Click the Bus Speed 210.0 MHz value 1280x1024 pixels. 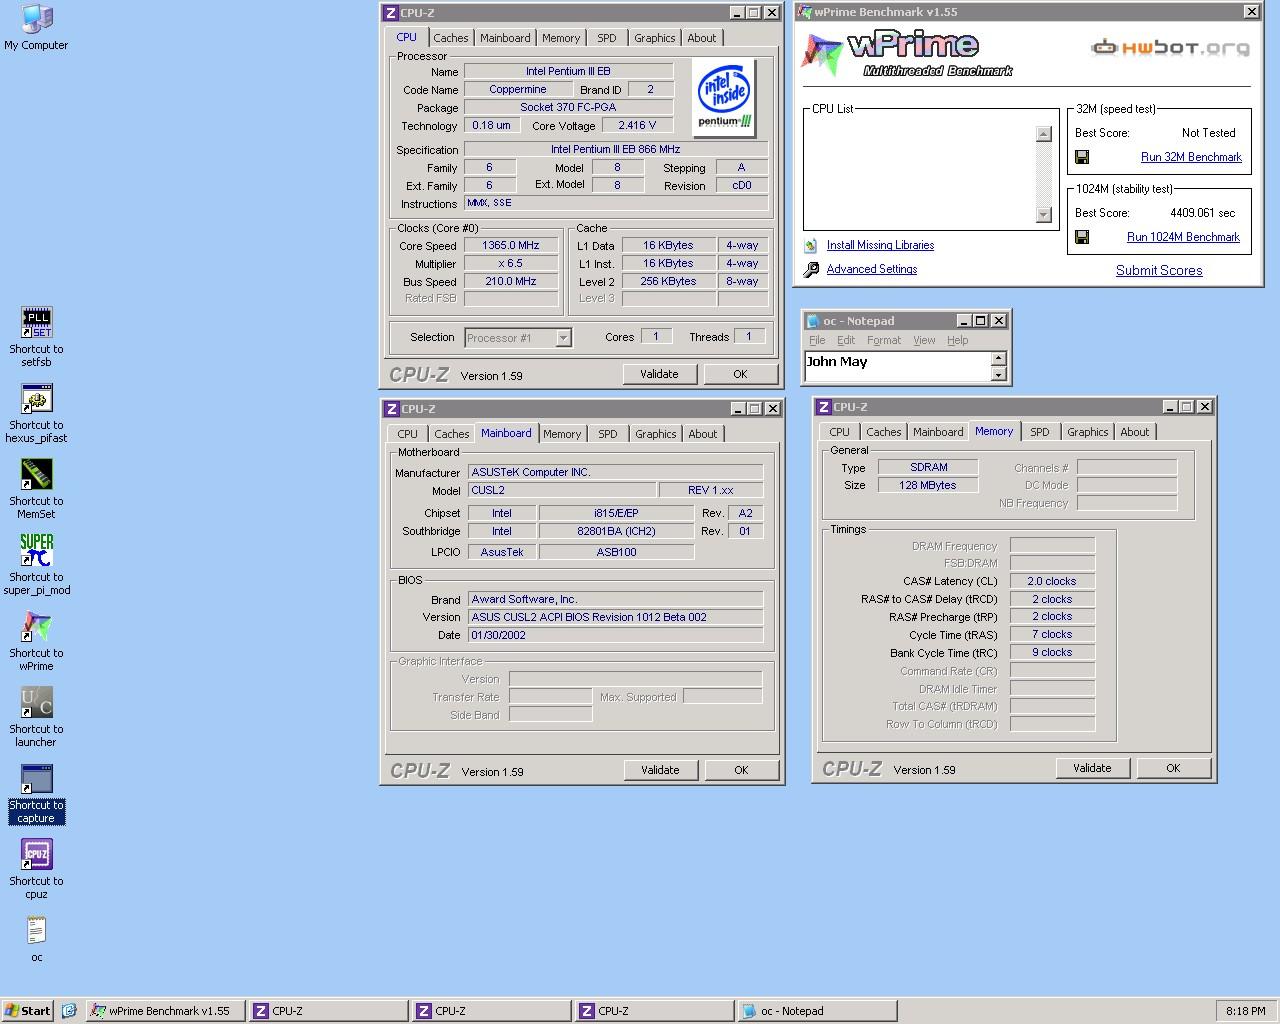tap(511, 281)
